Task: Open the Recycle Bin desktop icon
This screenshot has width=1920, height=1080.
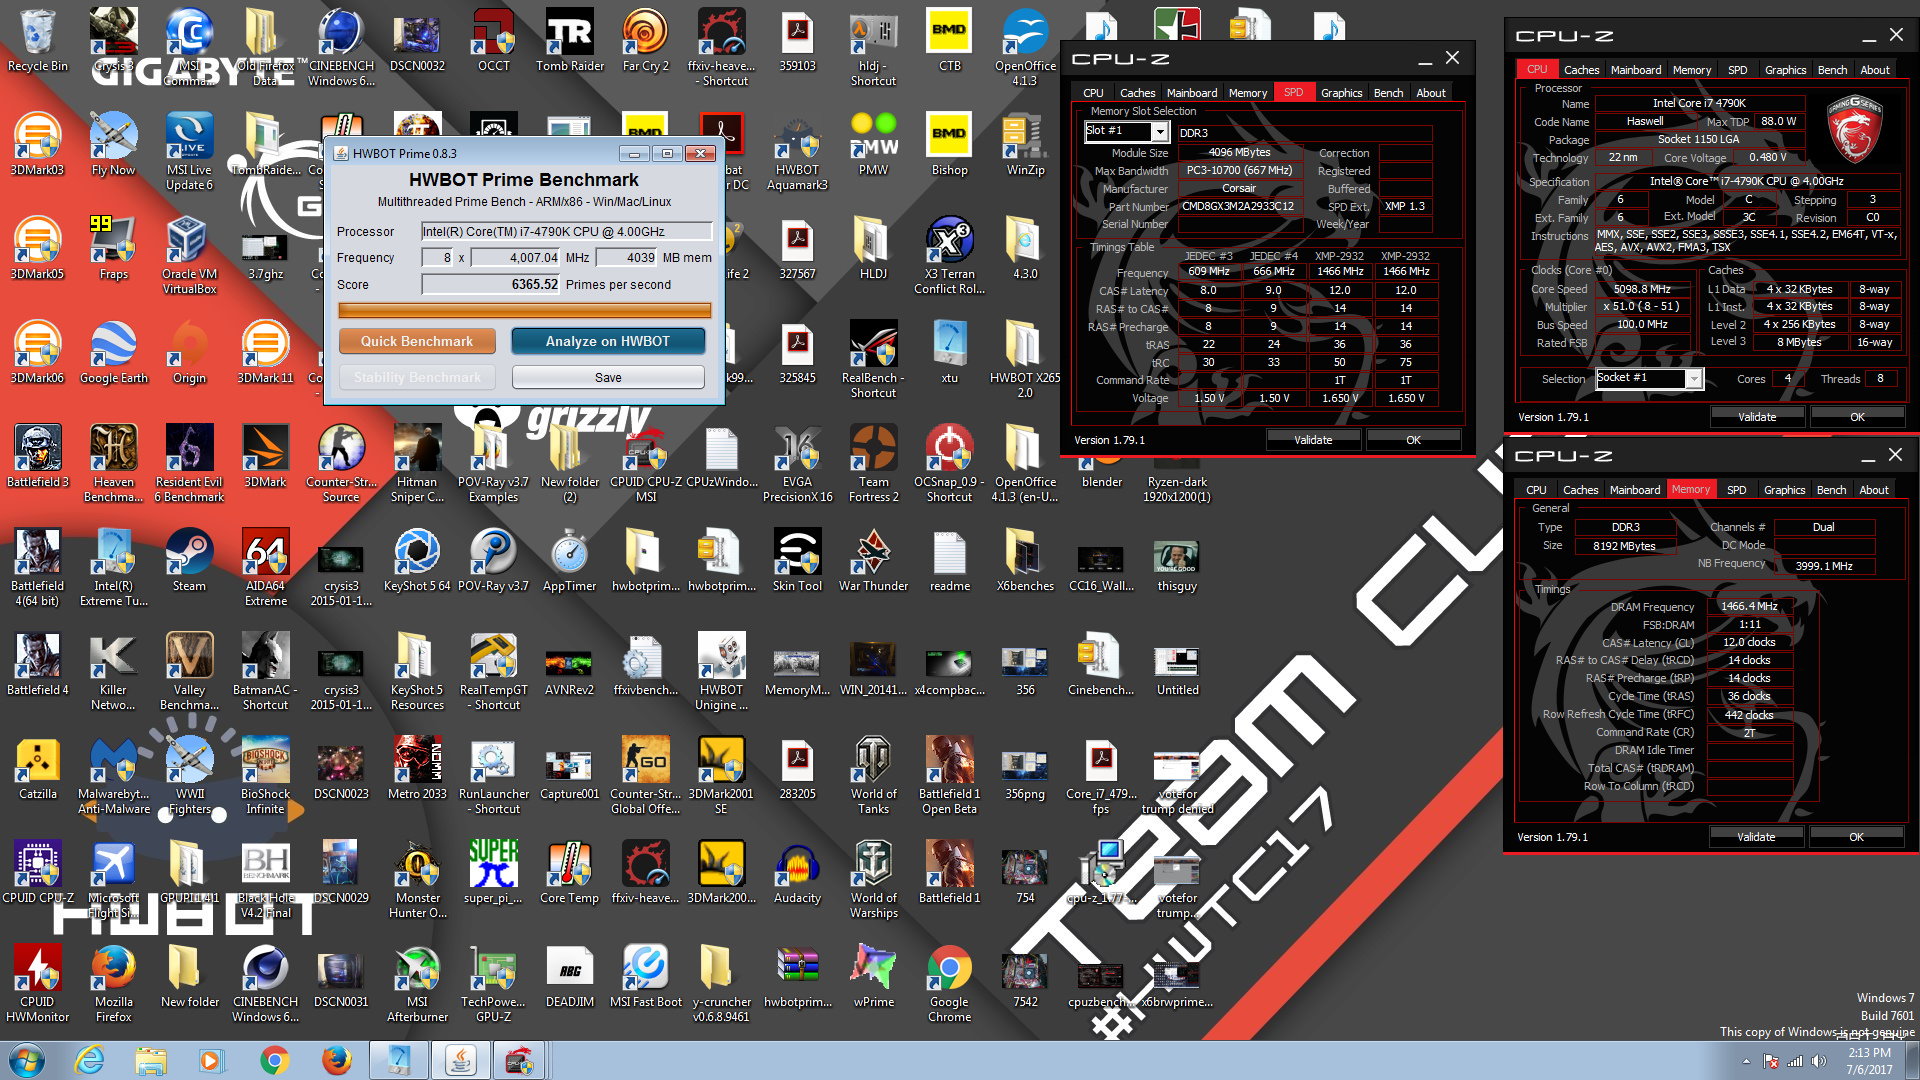Action: pyautogui.click(x=37, y=41)
